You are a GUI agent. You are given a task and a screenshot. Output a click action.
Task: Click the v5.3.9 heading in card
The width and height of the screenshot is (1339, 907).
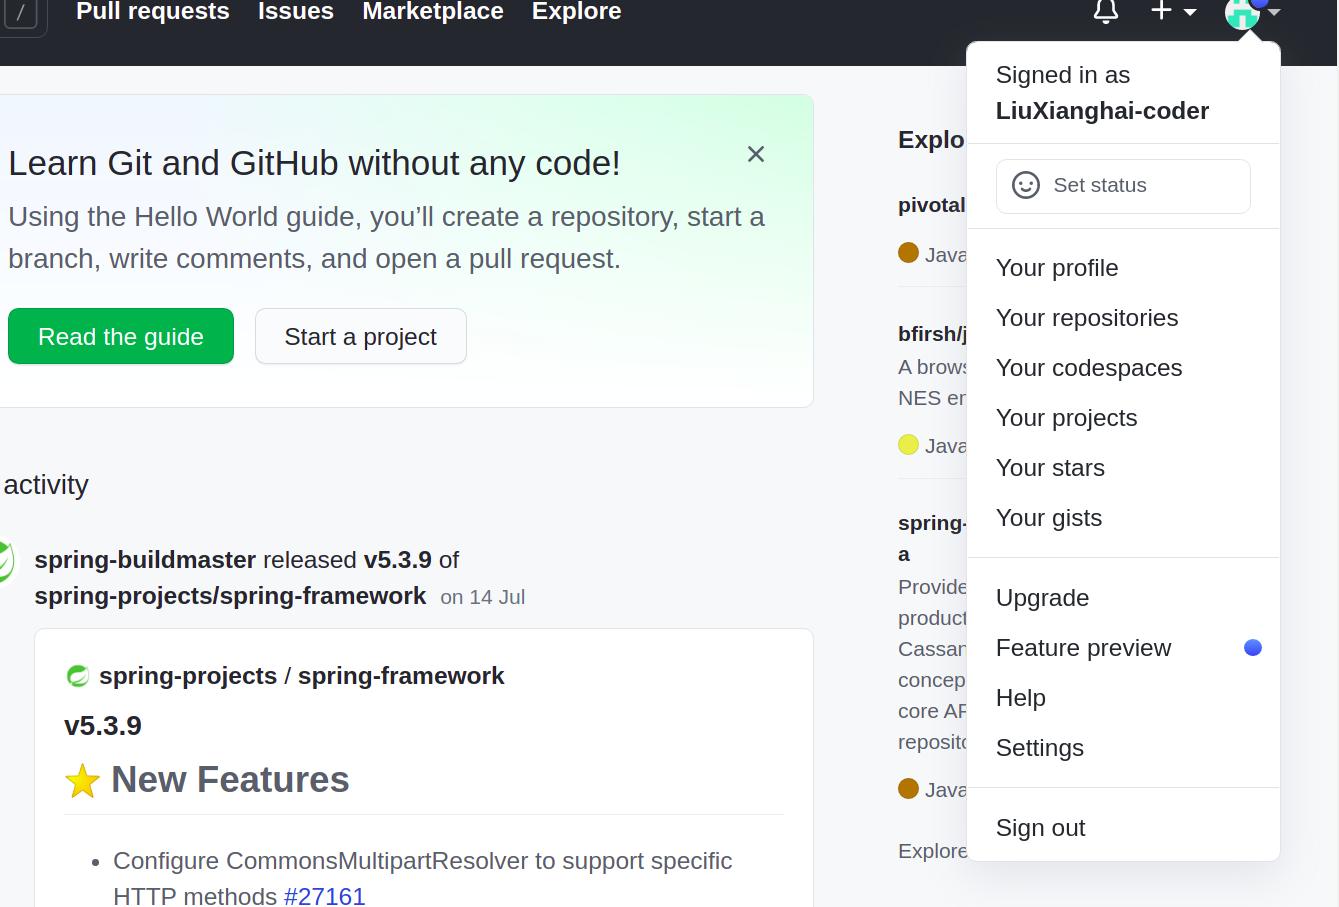pyautogui.click(x=103, y=726)
